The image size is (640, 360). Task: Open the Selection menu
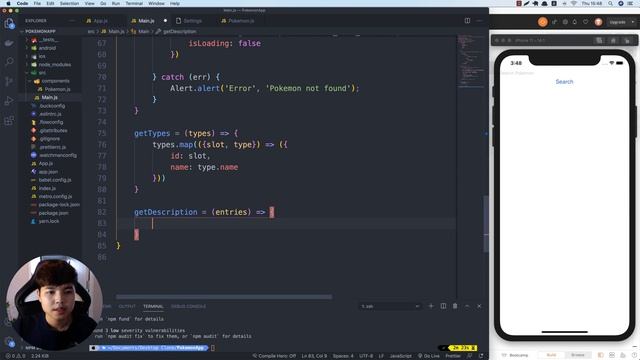coord(69,3)
